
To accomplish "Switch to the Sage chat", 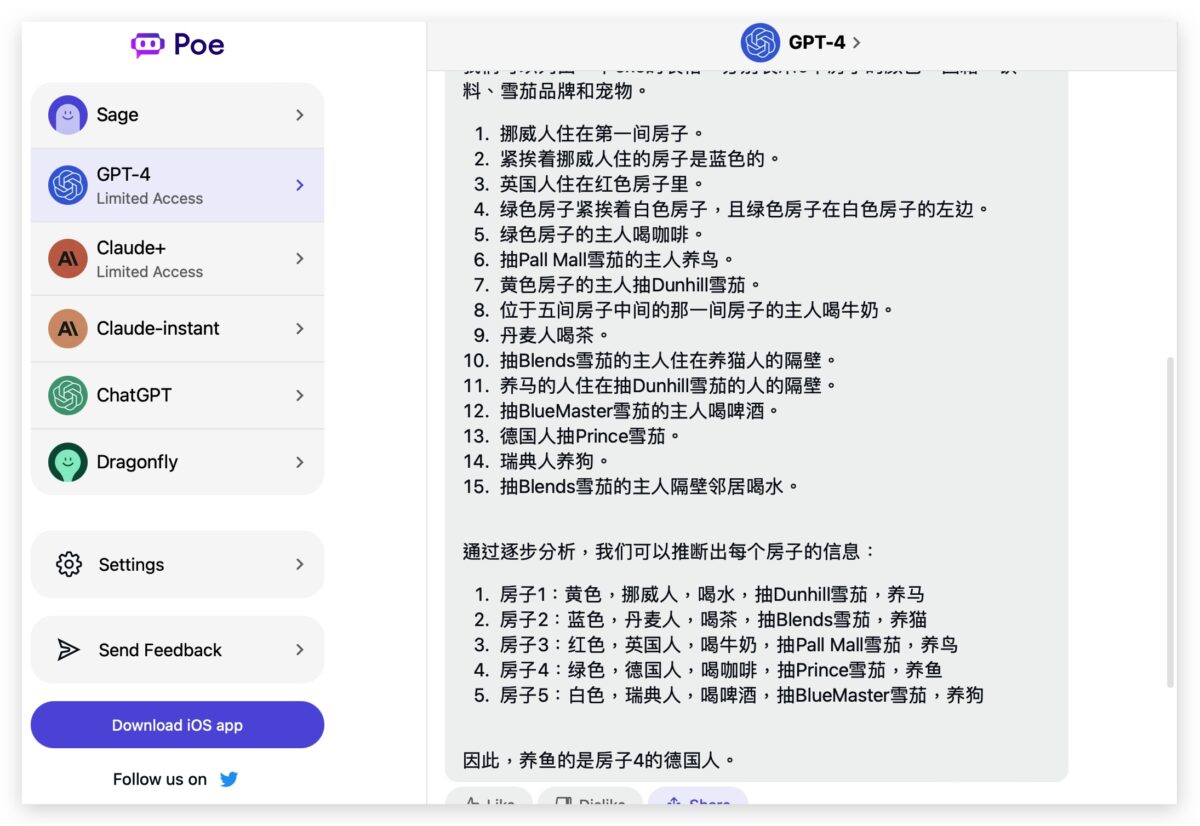I will [177, 115].
